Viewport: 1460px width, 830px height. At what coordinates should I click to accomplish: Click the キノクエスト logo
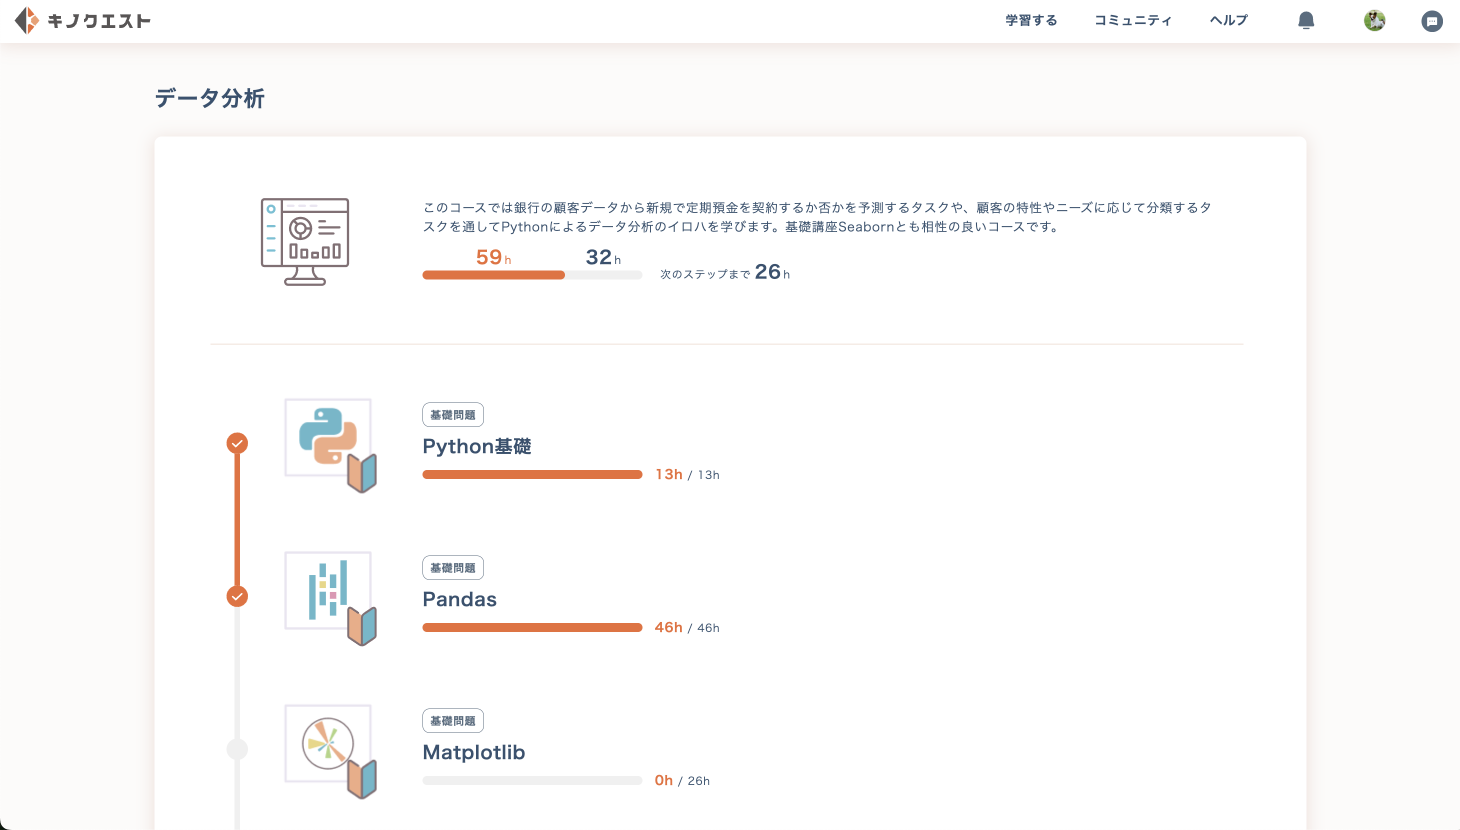point(83,21)
